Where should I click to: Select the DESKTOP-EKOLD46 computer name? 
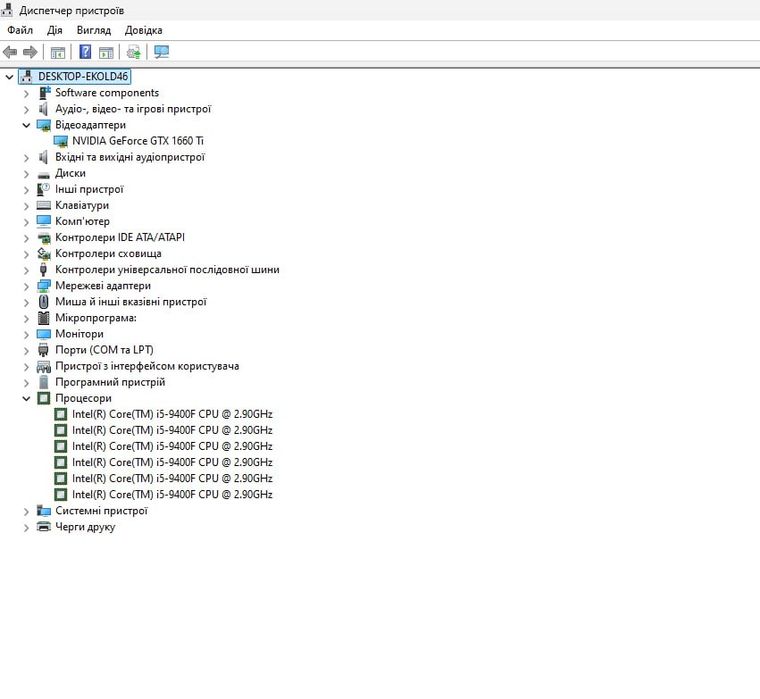[83, 77]
